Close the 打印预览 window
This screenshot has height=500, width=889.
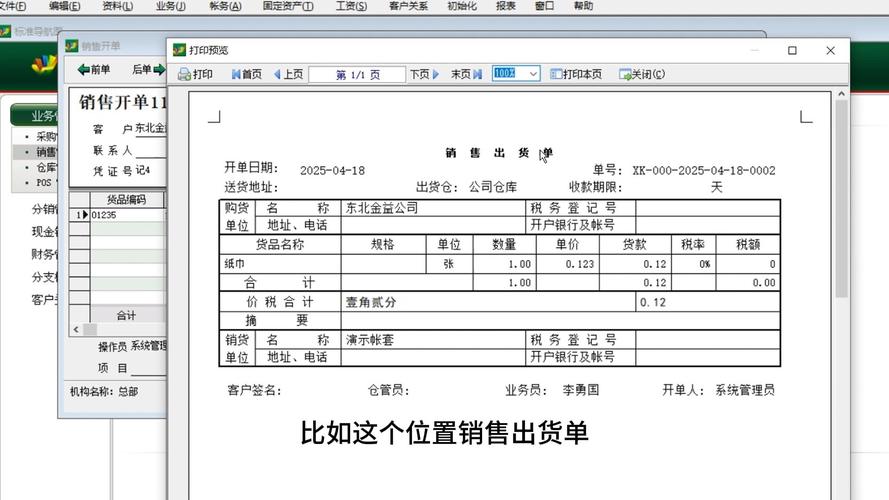[831, 50]
